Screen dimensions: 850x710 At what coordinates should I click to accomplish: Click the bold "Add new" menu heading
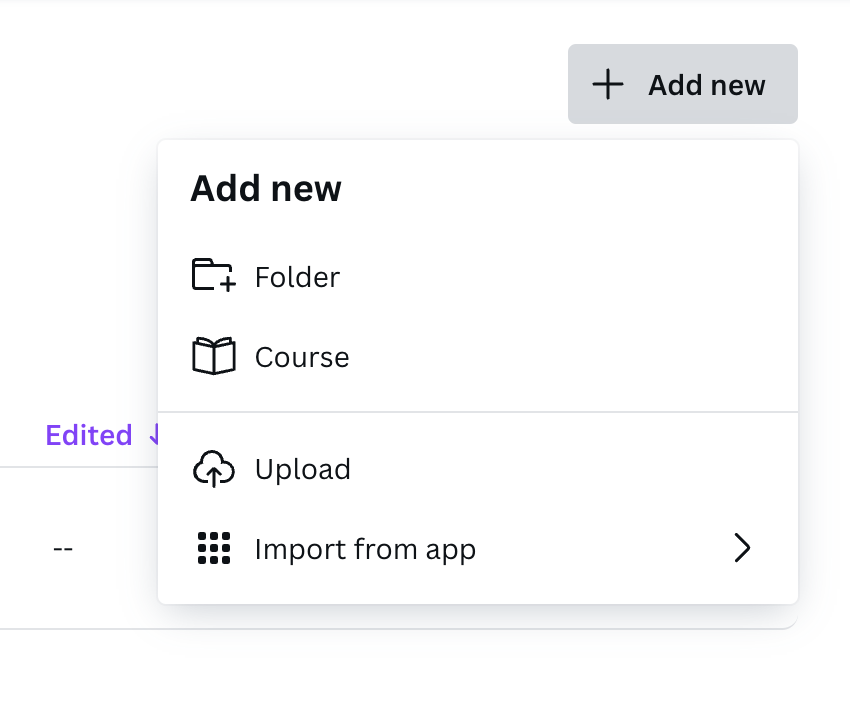pyautogui.click(x=266, y=189)
